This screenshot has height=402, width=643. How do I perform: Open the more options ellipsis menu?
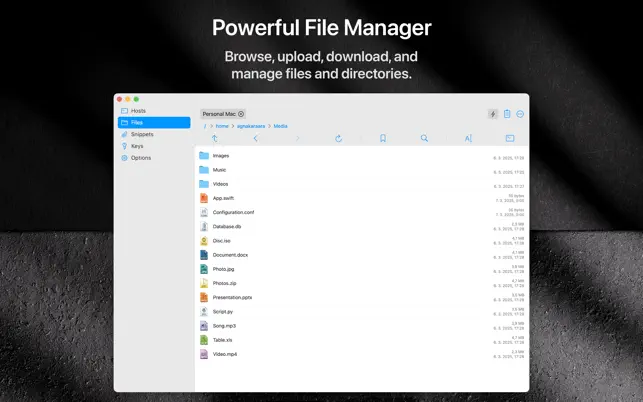[520, 114]
